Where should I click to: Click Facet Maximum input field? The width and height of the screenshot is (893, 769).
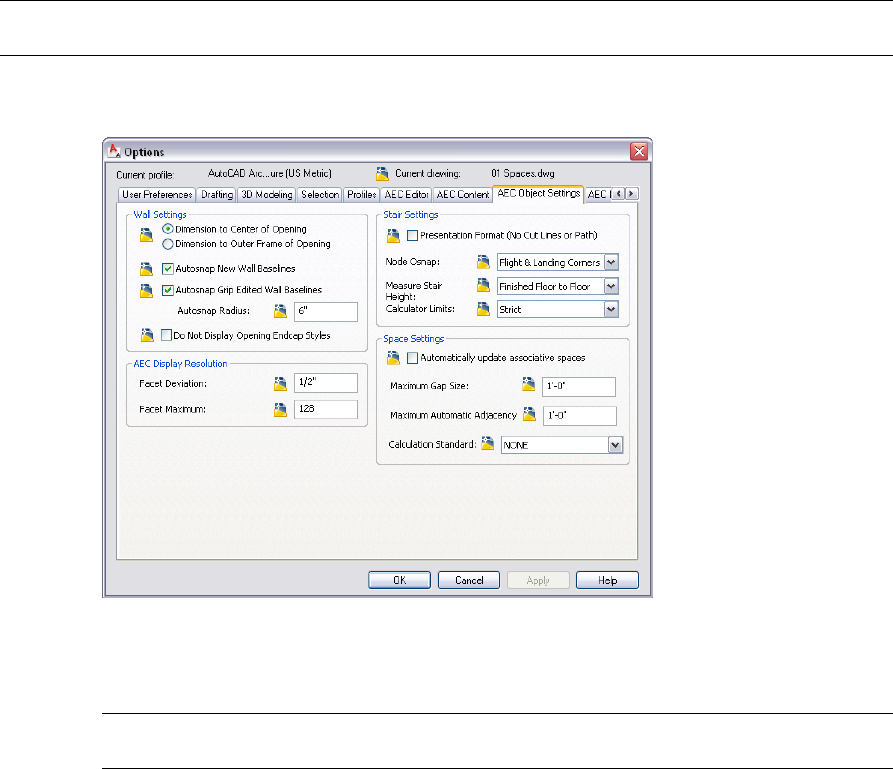(326, 409)
